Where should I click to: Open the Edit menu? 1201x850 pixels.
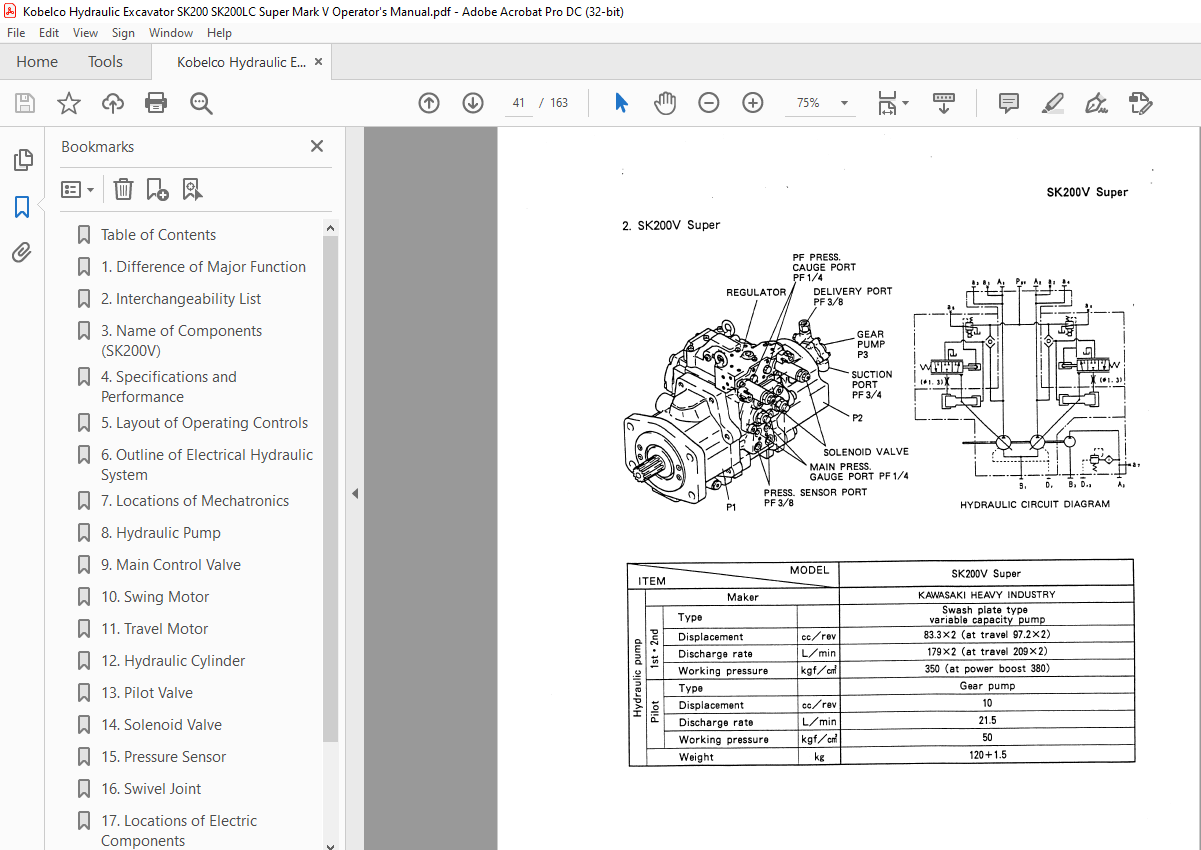click(x=49, y=33)
